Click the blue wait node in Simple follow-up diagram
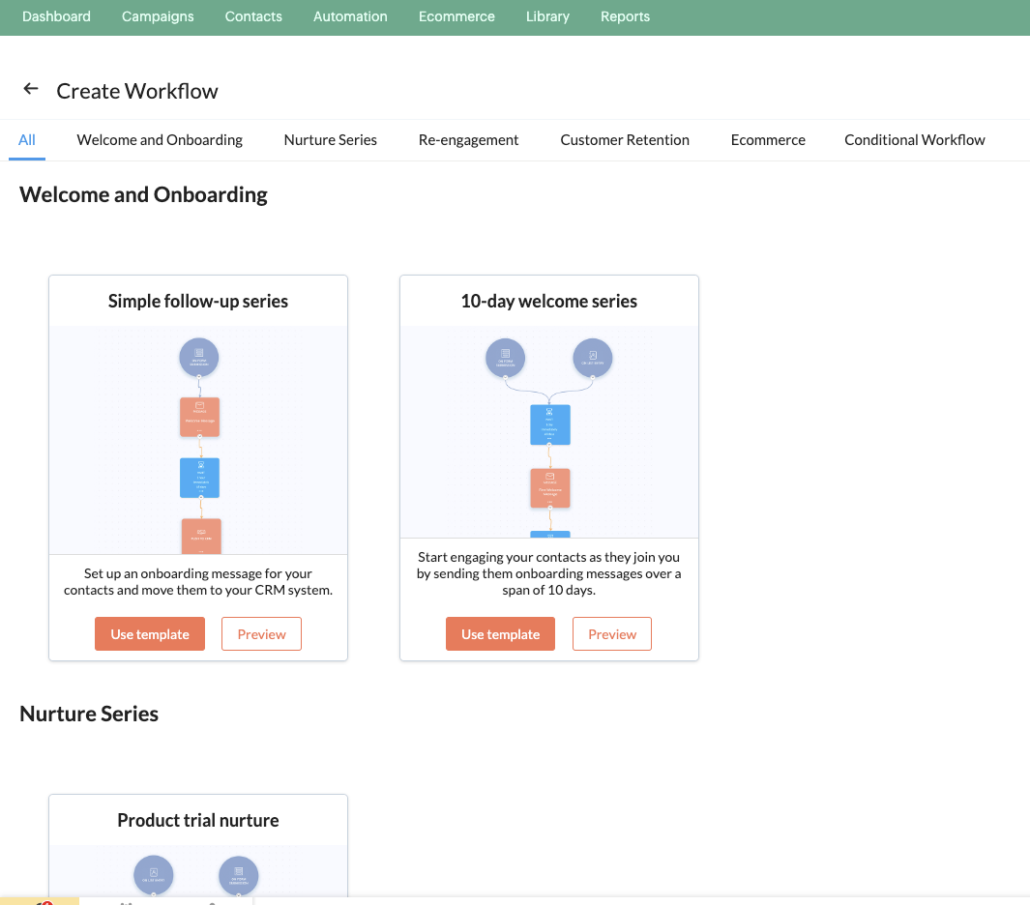1030x905 pixels. [x=200, y=477]
